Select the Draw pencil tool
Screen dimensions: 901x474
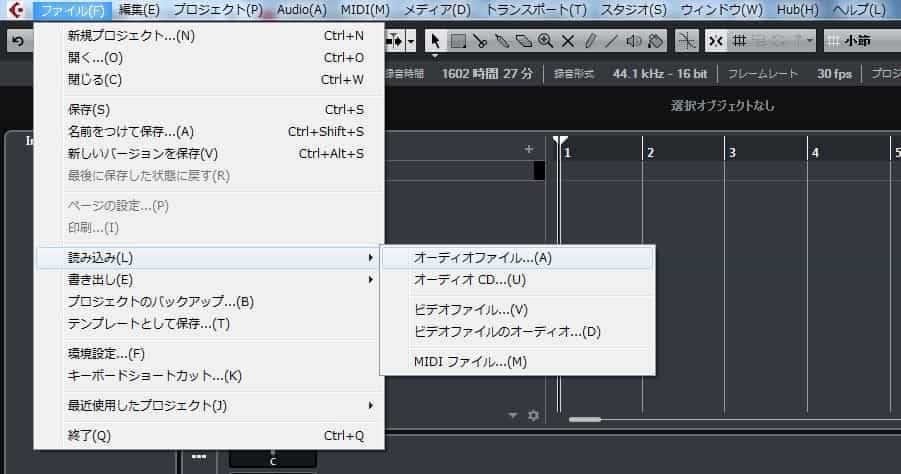pyautogui.click(x=590, y=41)
